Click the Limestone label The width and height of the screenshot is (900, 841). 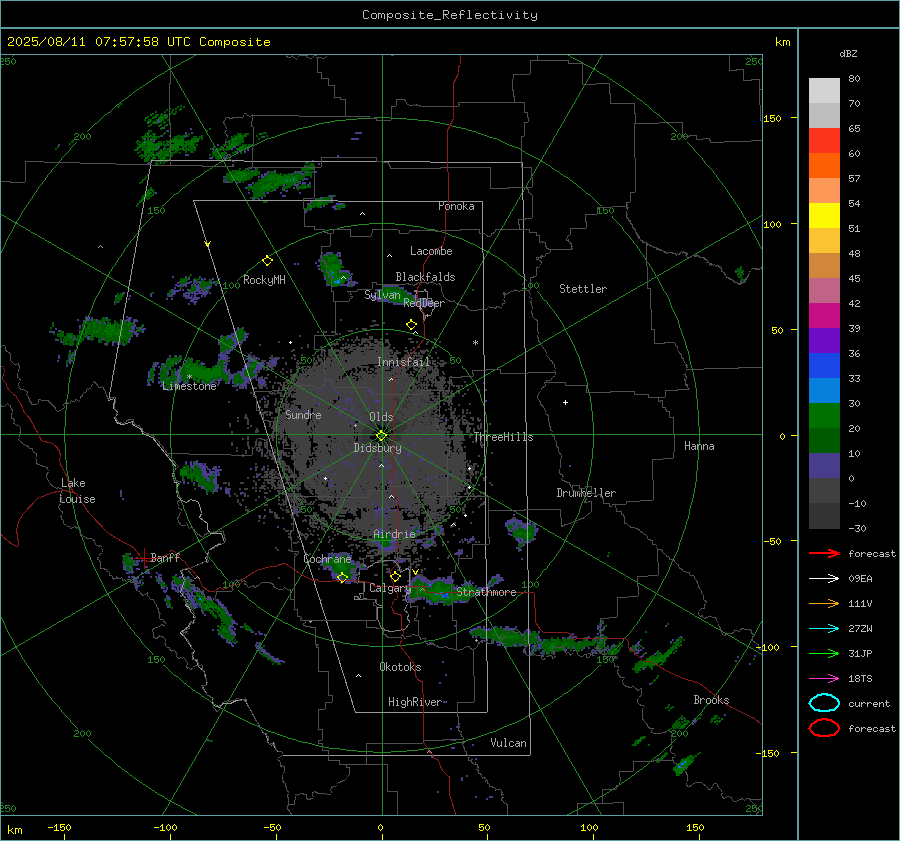189,386
